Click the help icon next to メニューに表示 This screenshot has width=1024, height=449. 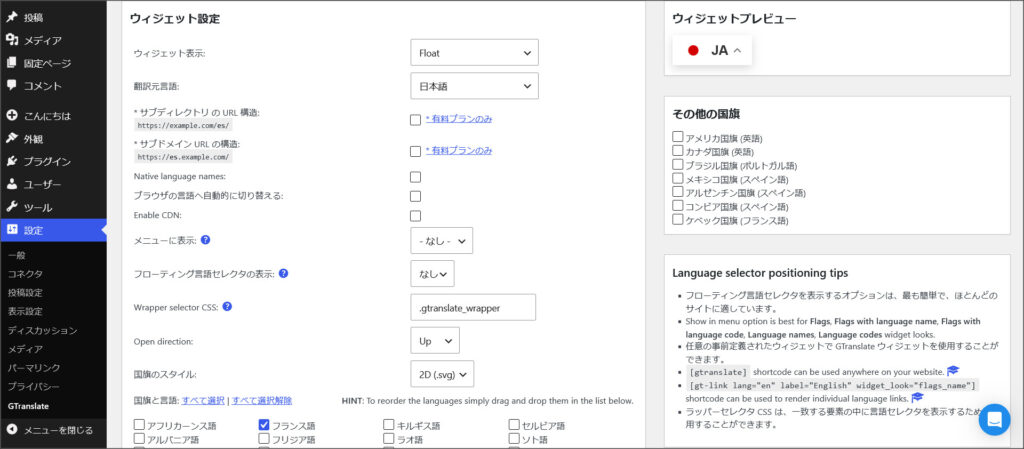tap(205, 240)
